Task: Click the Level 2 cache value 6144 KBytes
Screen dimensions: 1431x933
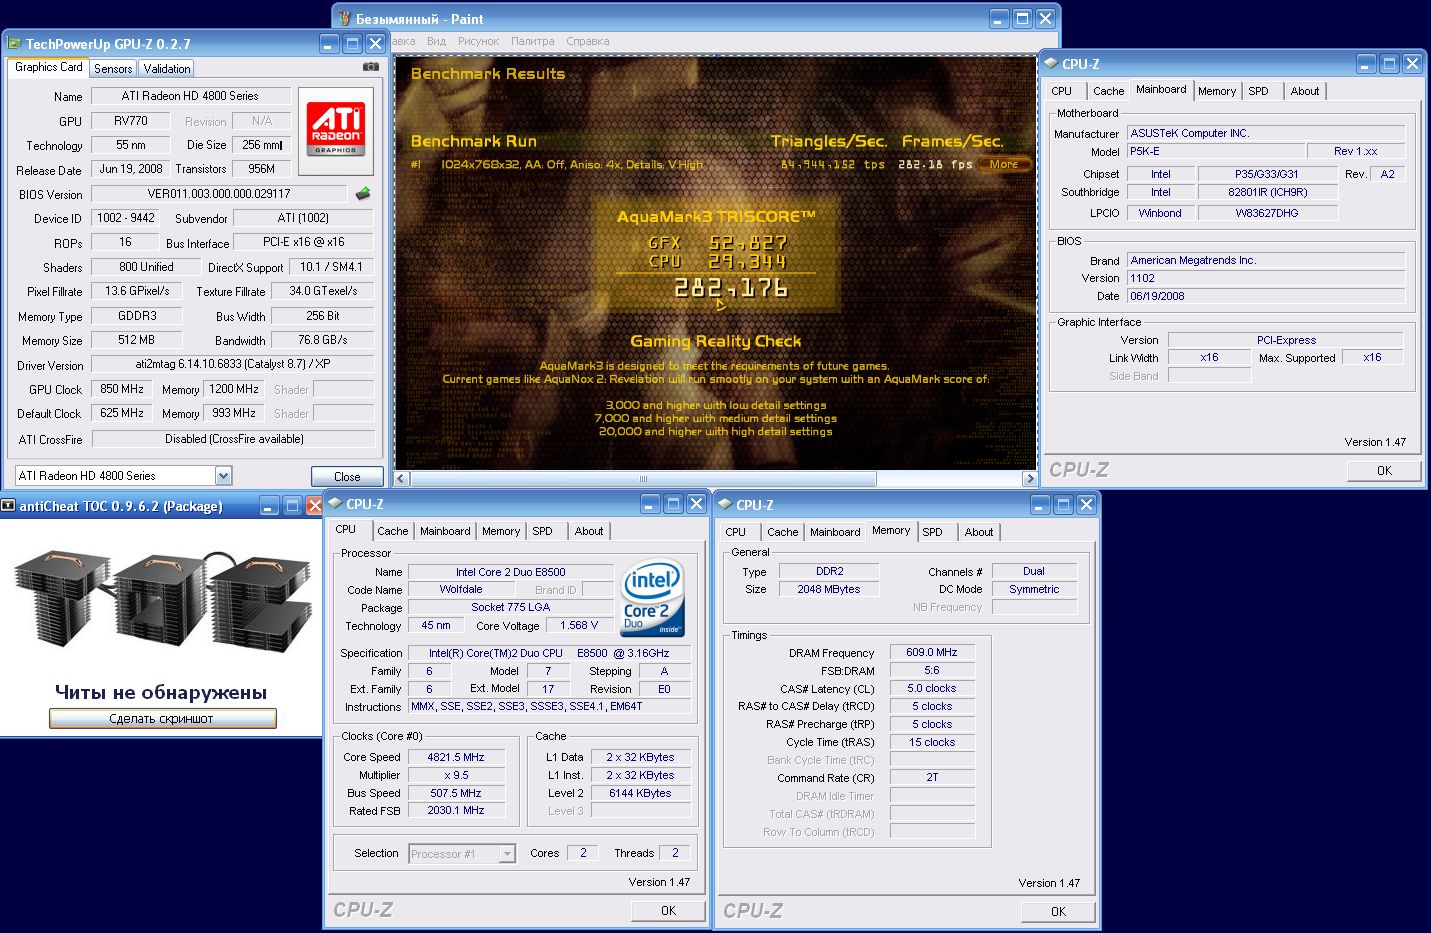Action: [x=640, y=793]
